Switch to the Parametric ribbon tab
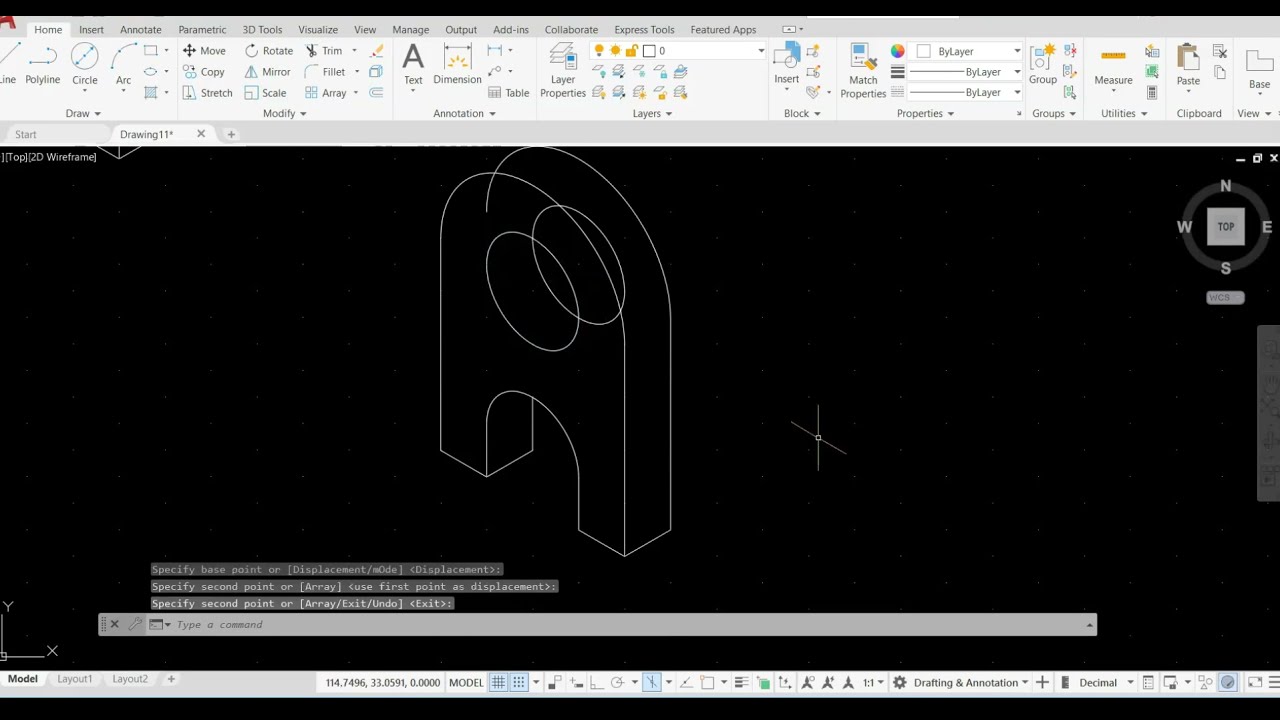The width and height of the screenshot is (1280, 720). pos(202,30)
